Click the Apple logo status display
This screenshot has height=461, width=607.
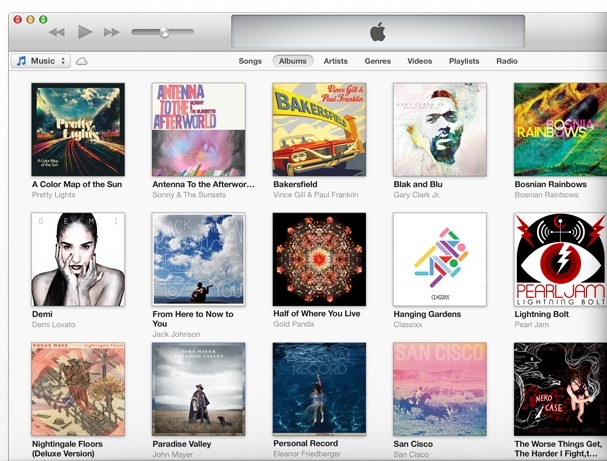pyautogui.click(x=378, y=32)
